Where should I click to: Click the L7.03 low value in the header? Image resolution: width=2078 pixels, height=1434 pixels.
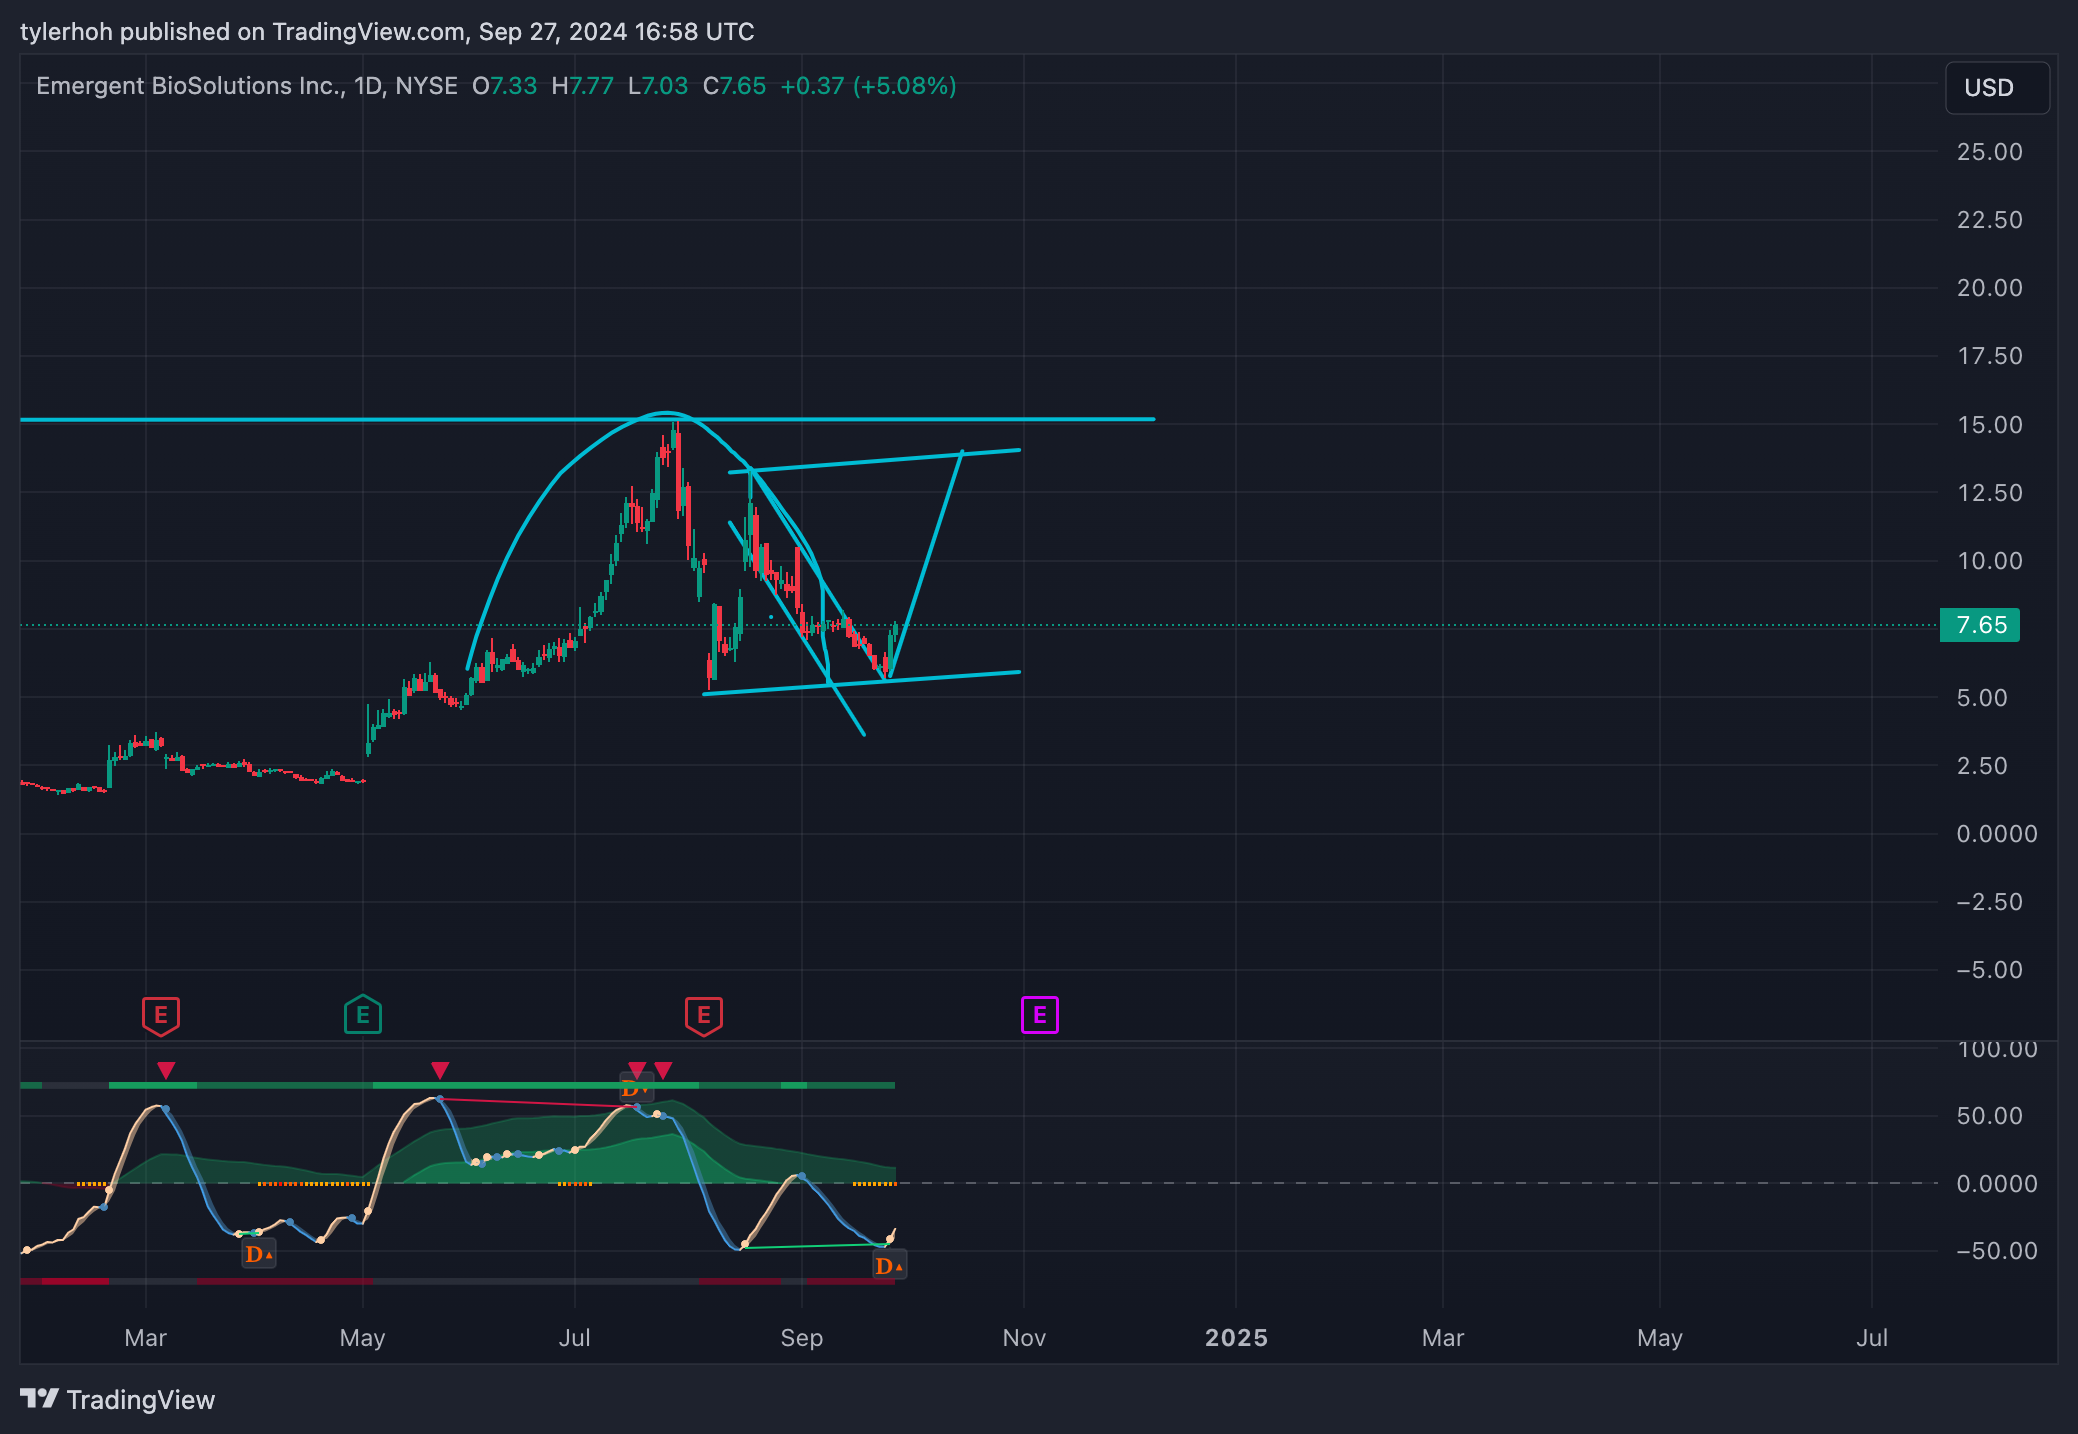pyautogui.click(x=658, y=86)
